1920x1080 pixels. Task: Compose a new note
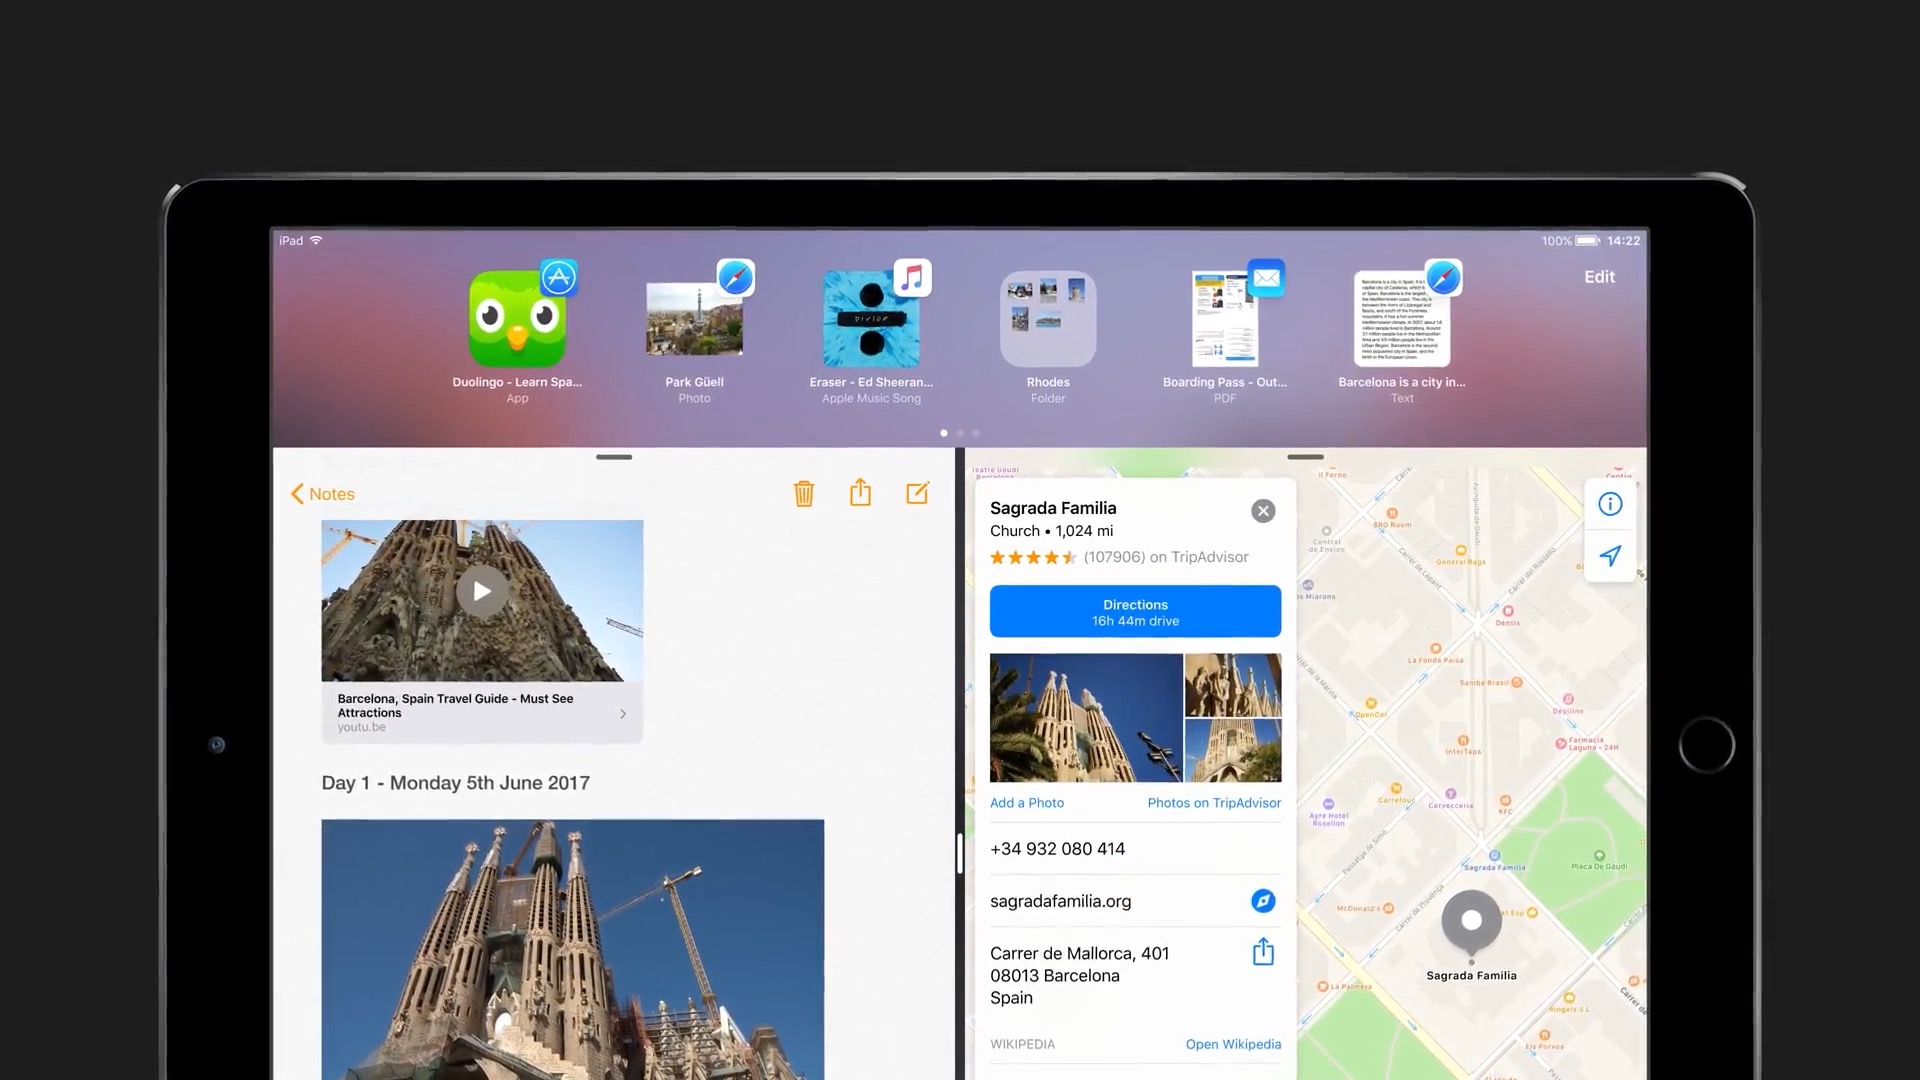917,493
